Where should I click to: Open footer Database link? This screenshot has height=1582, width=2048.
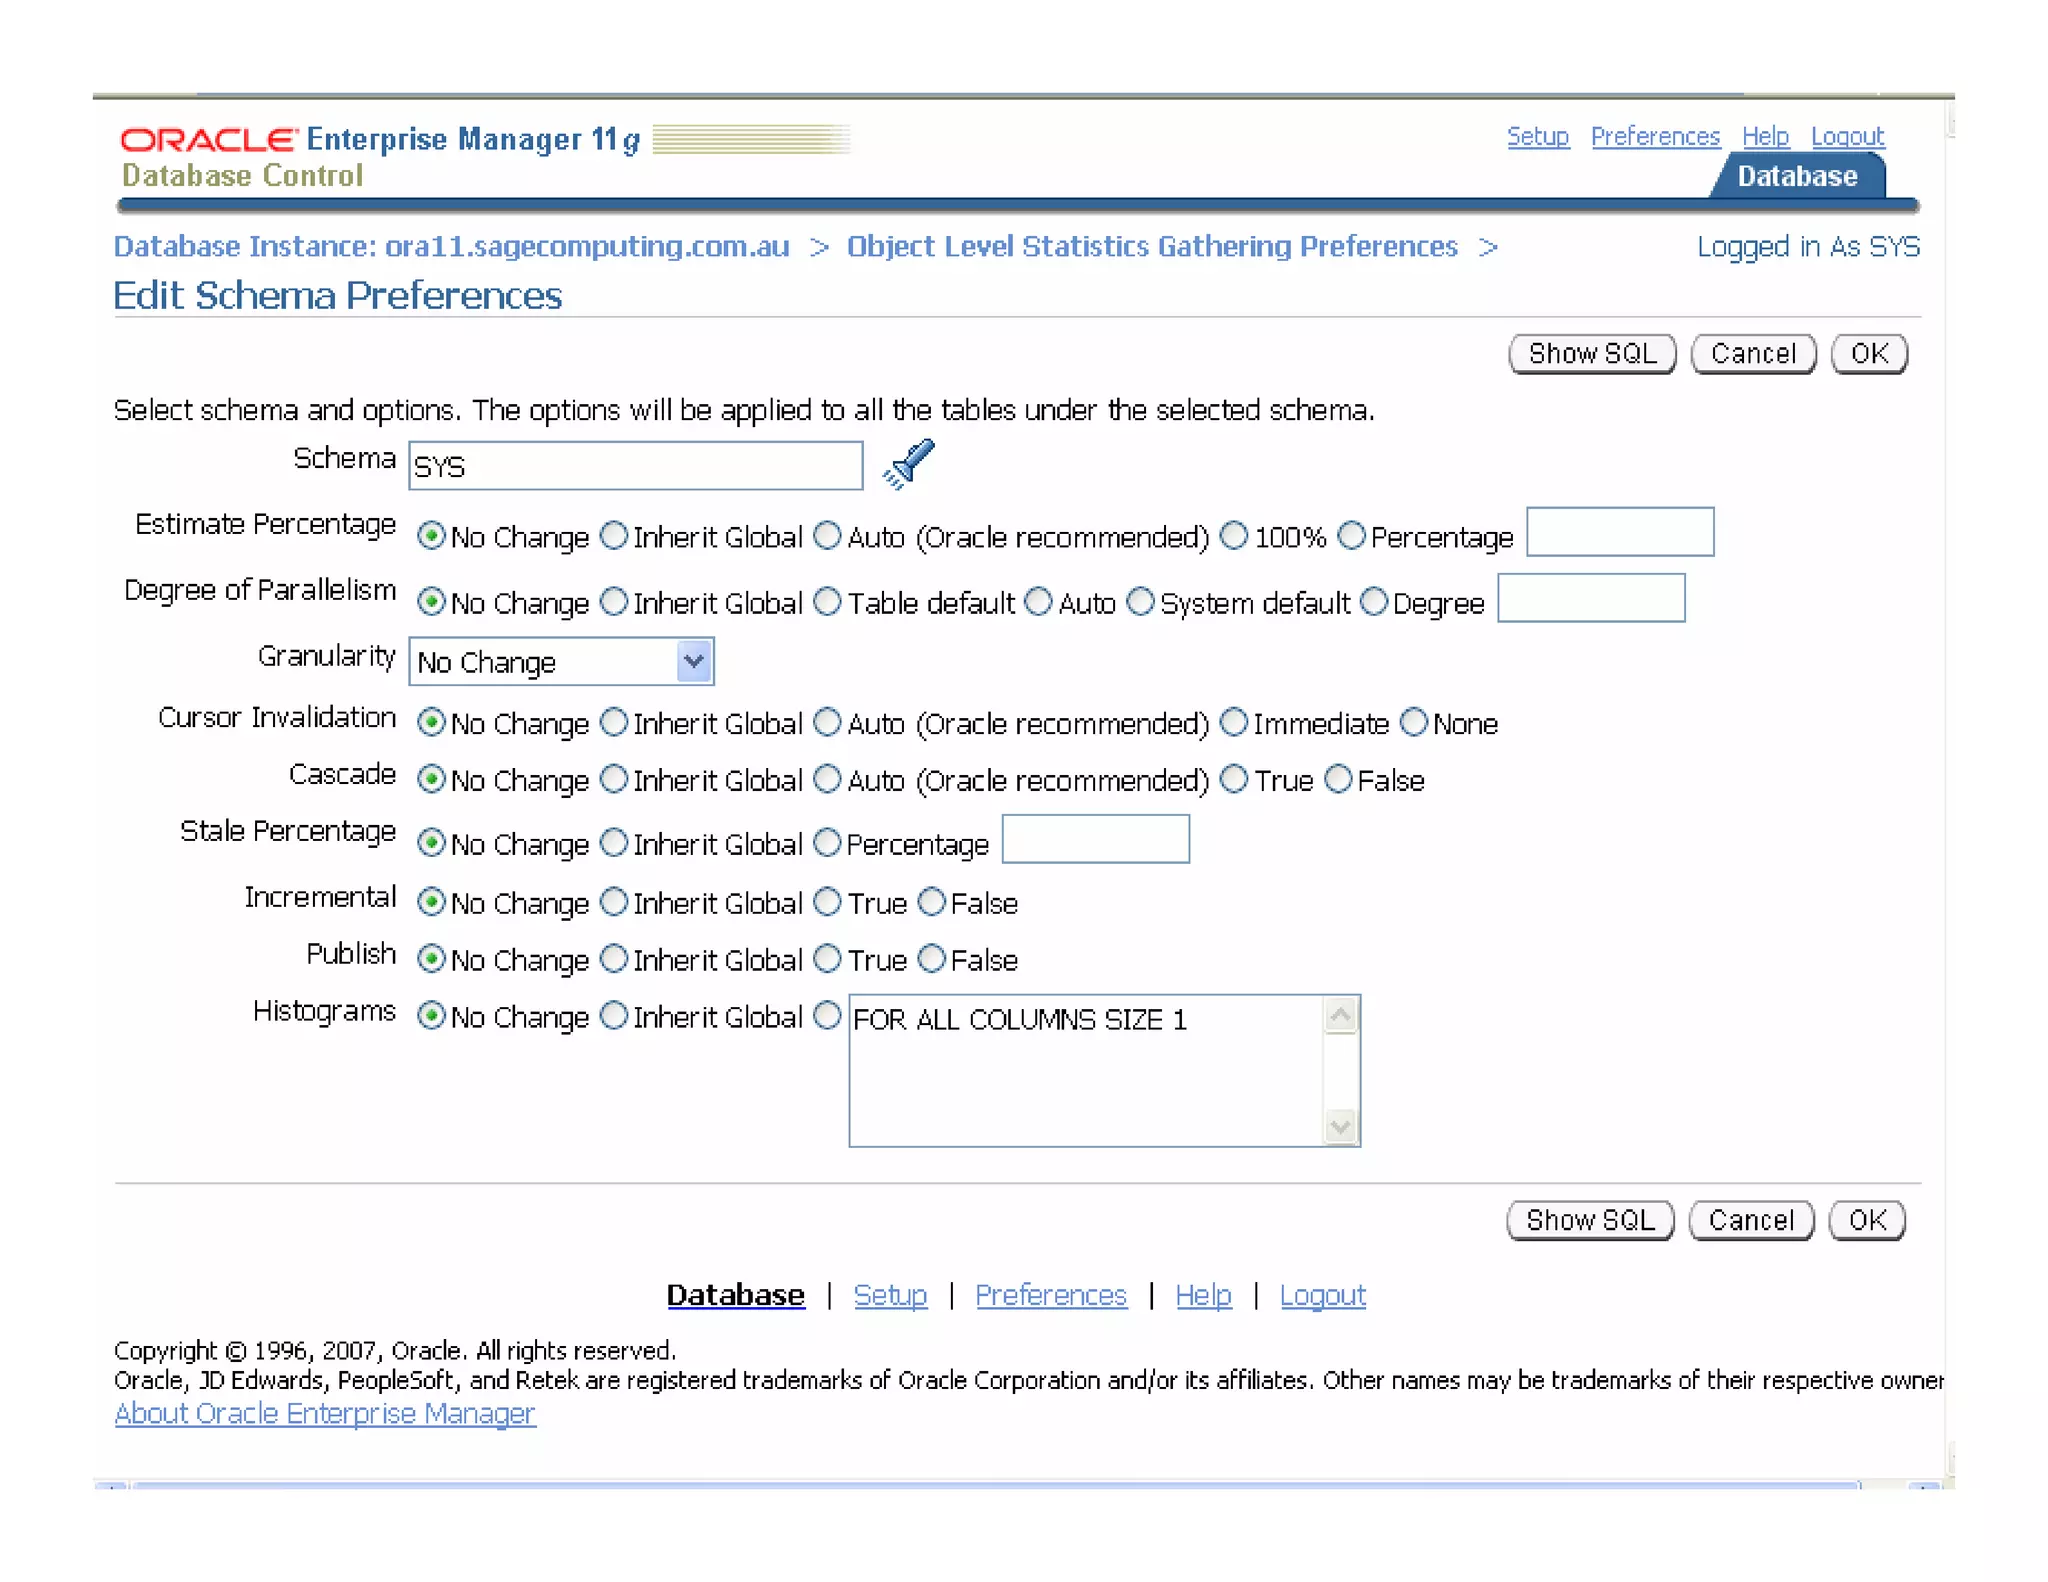coord(735,1295)
